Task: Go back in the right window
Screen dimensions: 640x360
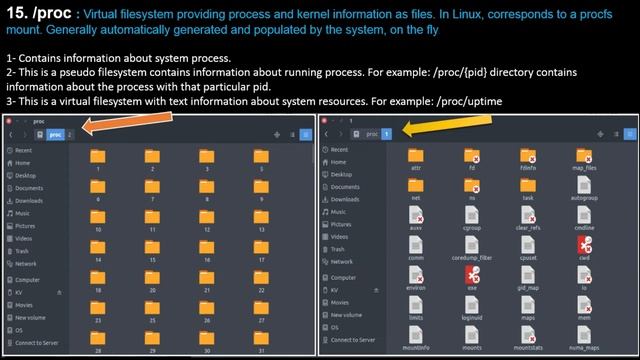Action: [x=326, y=134]
